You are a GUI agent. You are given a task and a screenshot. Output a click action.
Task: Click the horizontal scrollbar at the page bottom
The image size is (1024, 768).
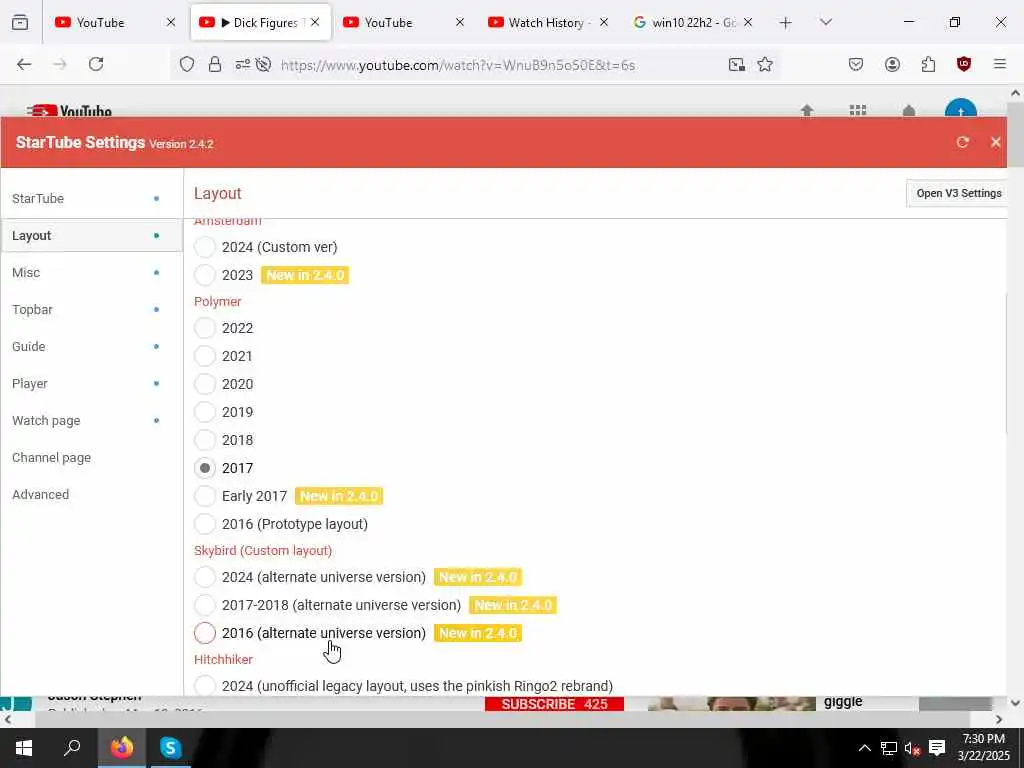(503, 720)
